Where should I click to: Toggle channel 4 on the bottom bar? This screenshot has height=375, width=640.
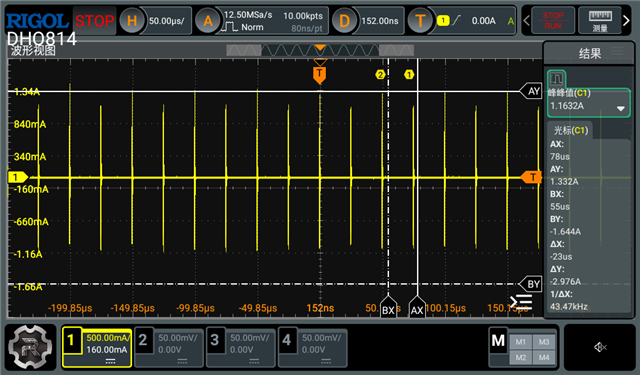click(x=286, y=340)
